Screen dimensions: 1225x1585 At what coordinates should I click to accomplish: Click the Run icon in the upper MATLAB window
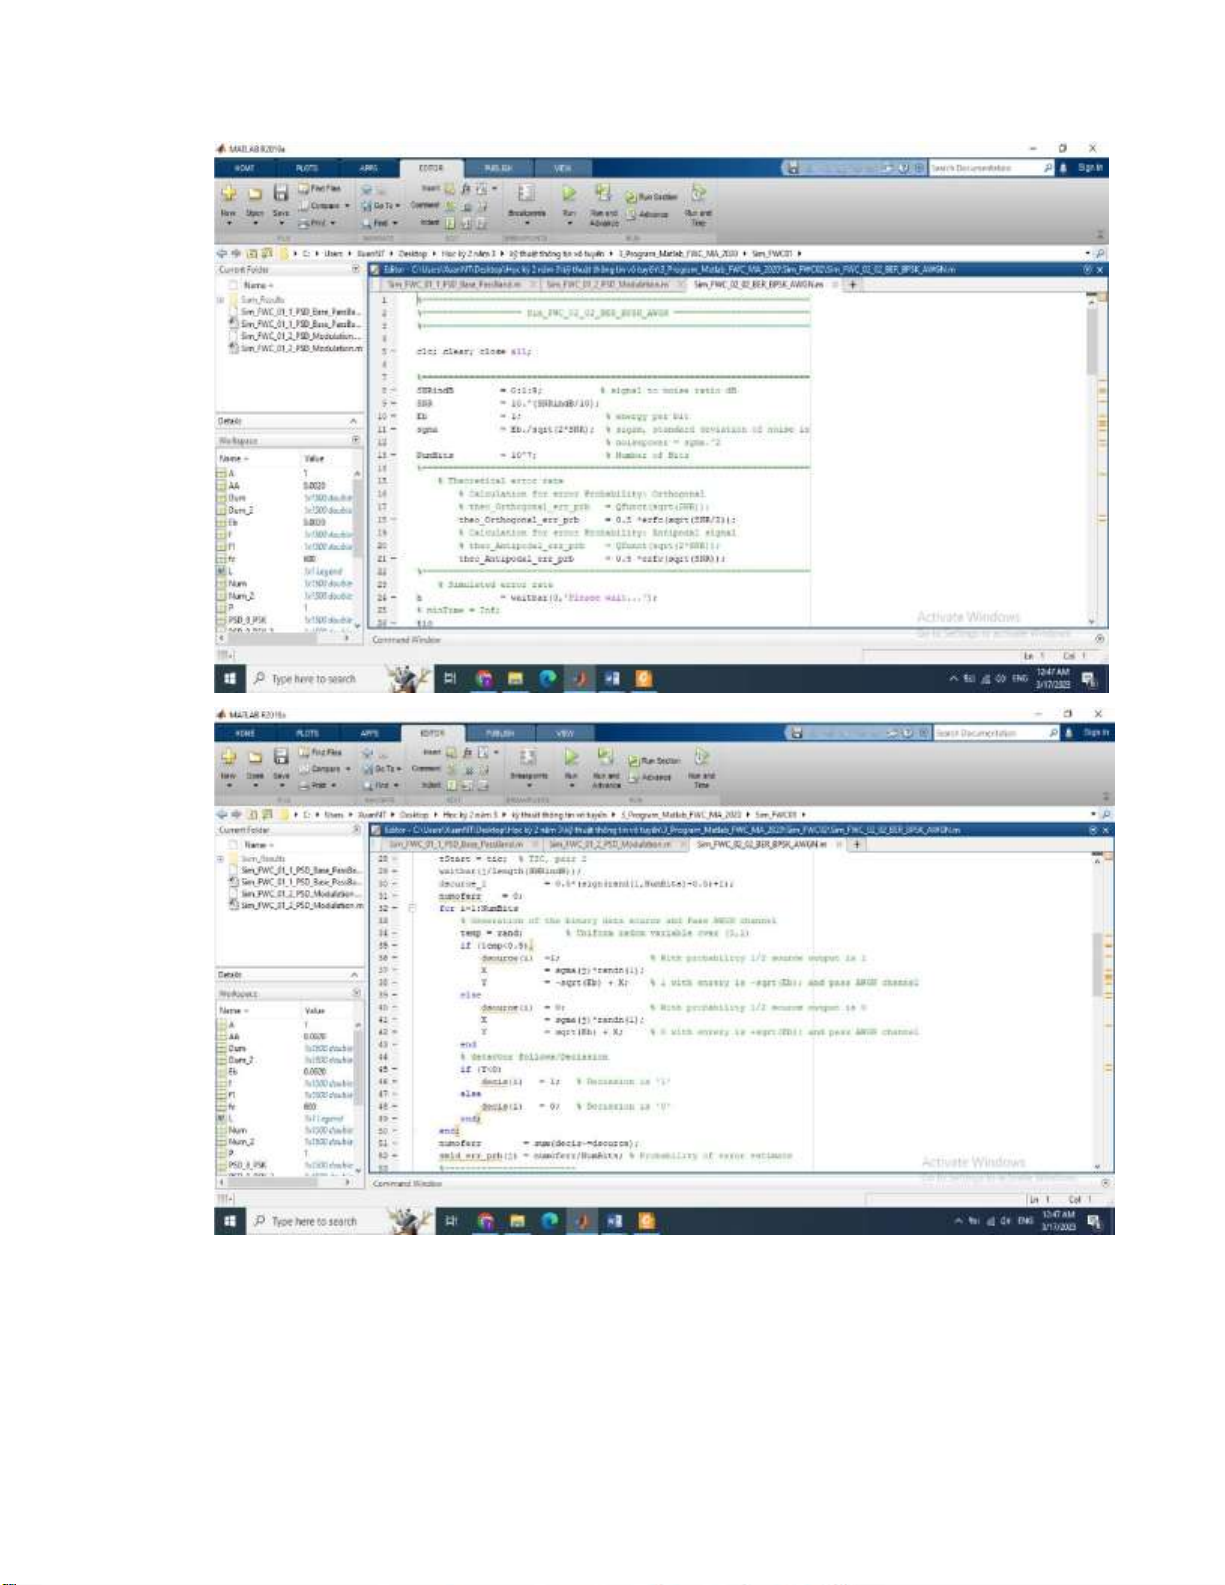[569, 193]
